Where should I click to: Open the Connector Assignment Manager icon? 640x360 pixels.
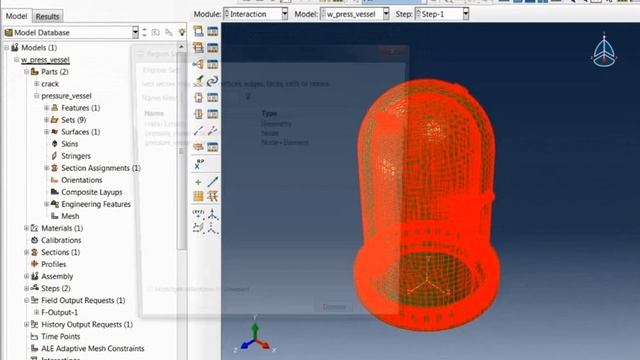click(x=213, y=114)
